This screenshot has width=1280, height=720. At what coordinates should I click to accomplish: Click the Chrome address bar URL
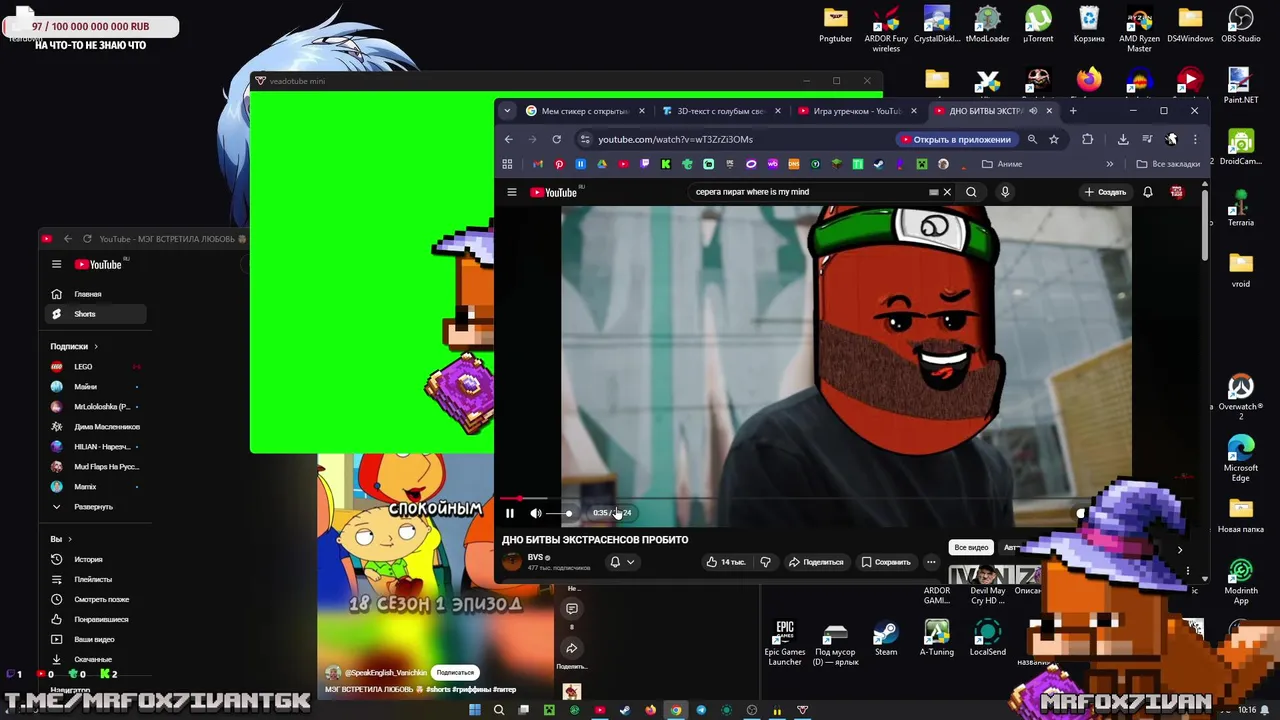pyautogui.click(x=675, y=140)
